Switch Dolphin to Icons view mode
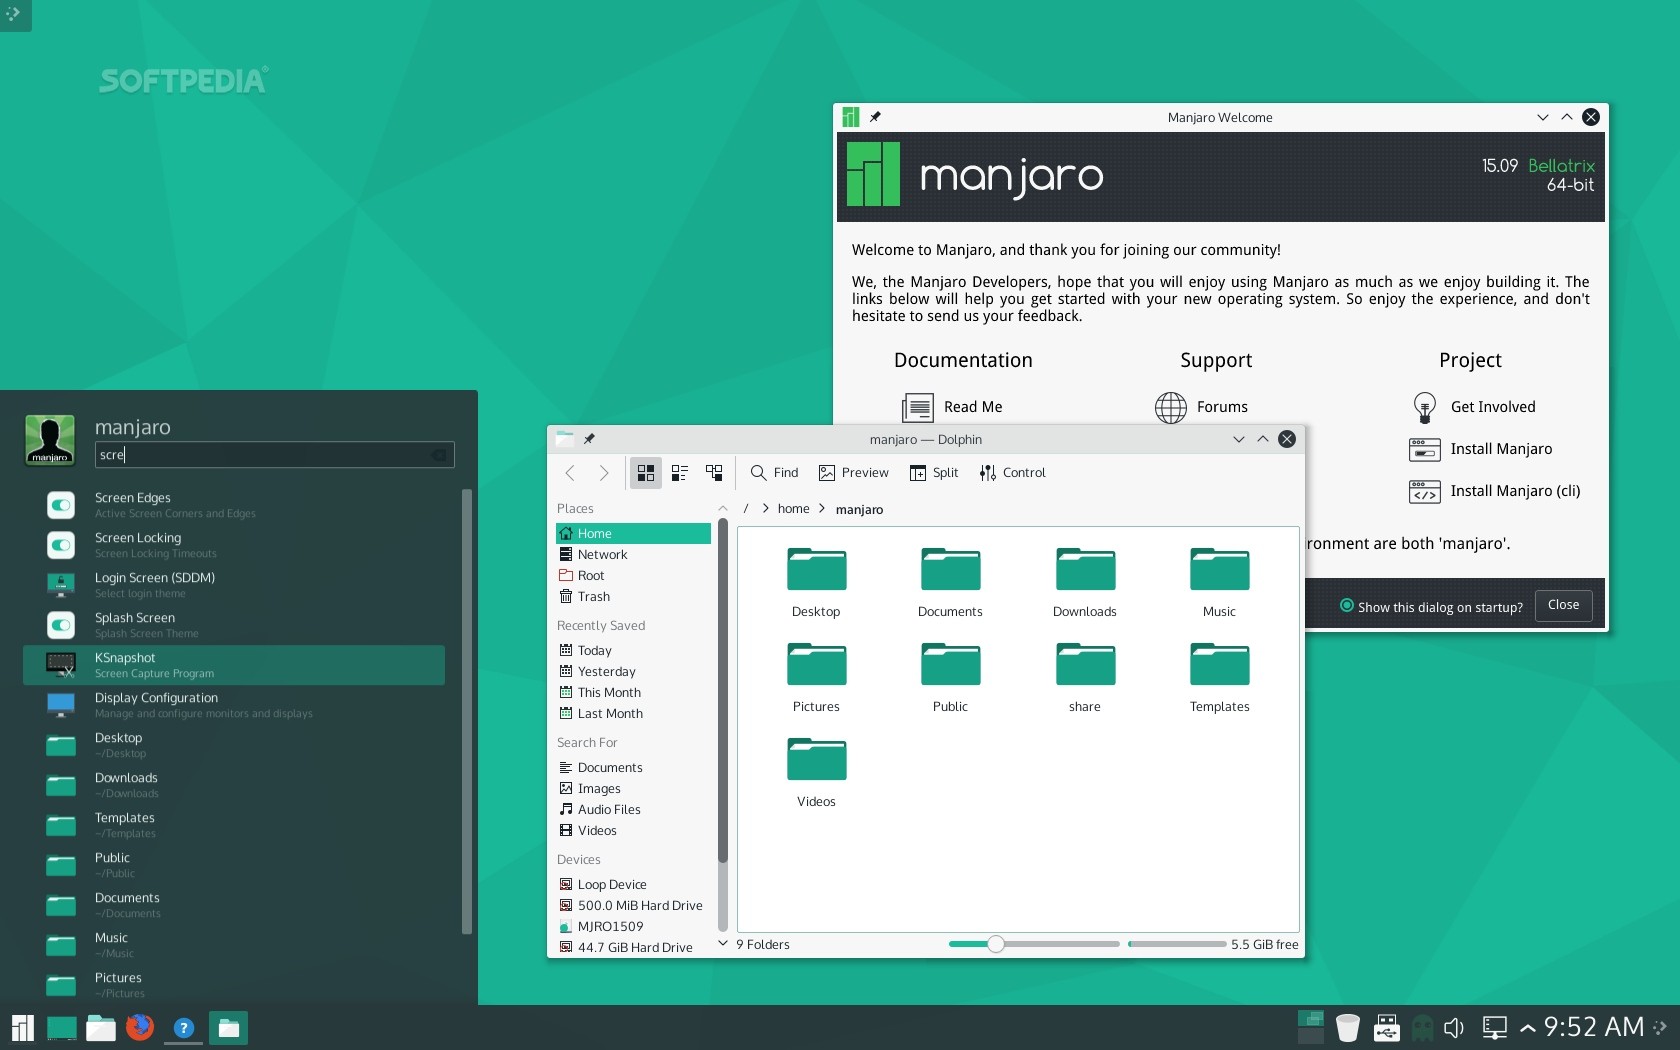The height and width of the screenshot is (1050, 1680). 646,473
